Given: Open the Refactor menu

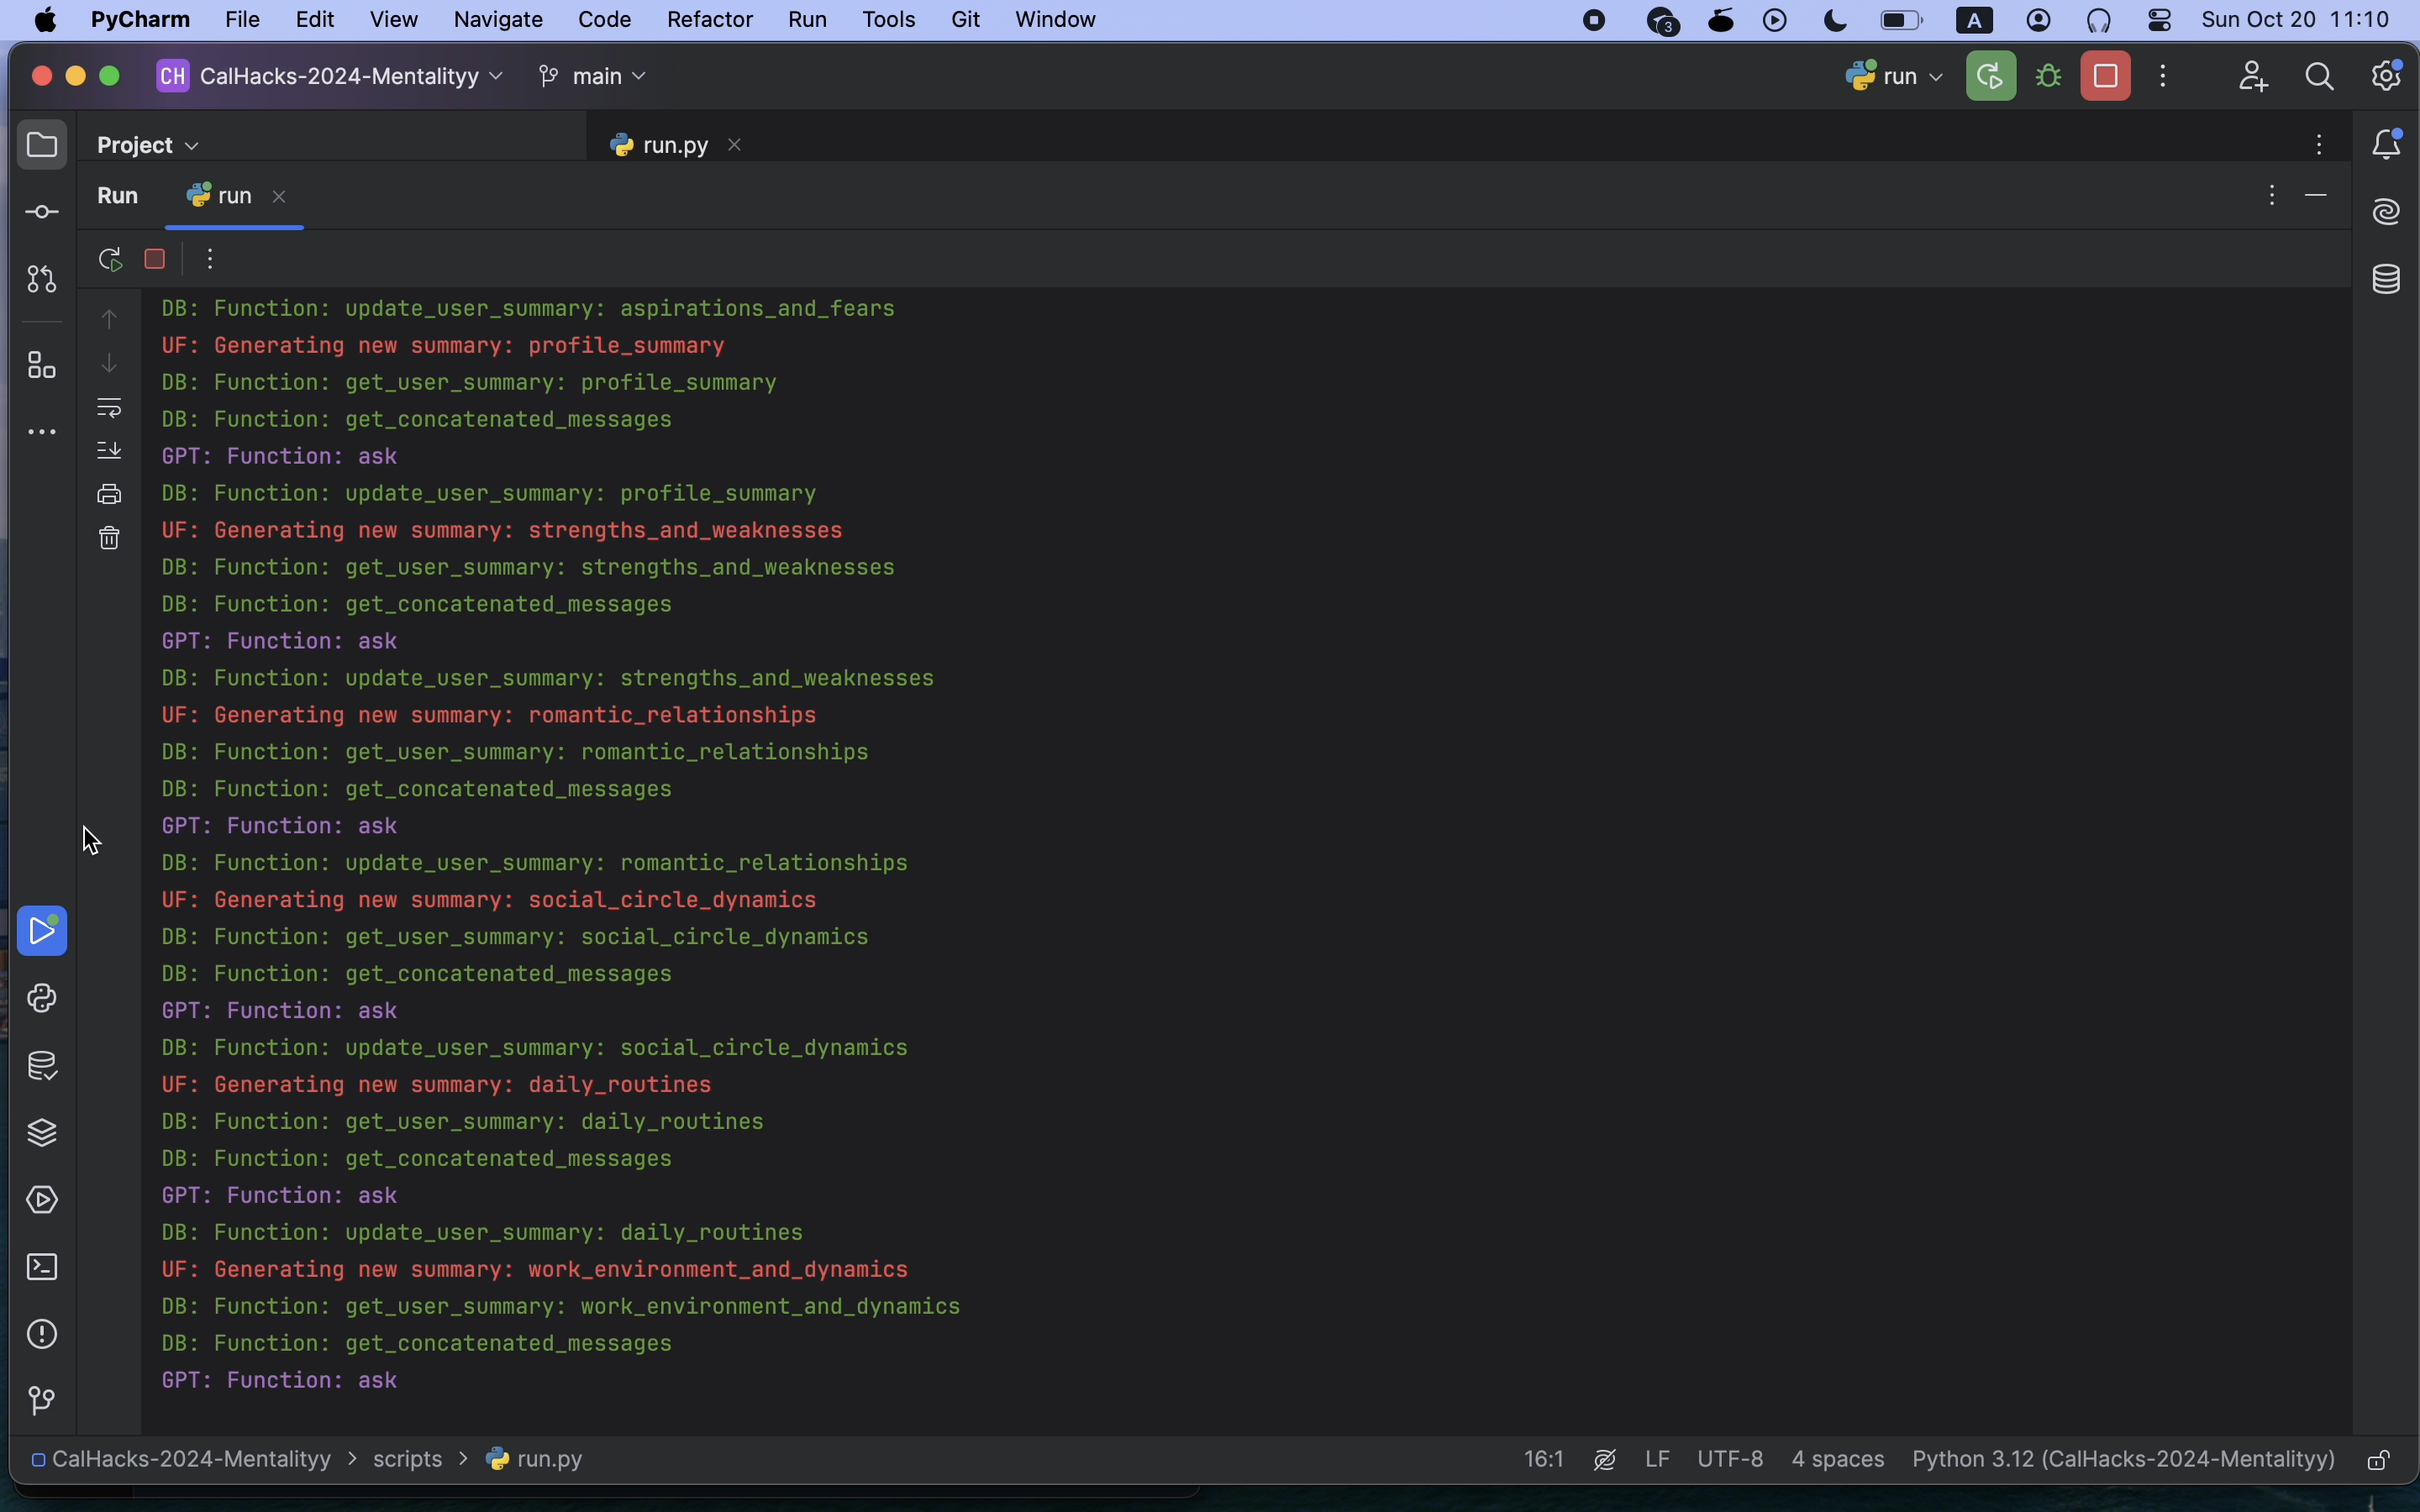Looking at the screenshot, I should 709,20.
